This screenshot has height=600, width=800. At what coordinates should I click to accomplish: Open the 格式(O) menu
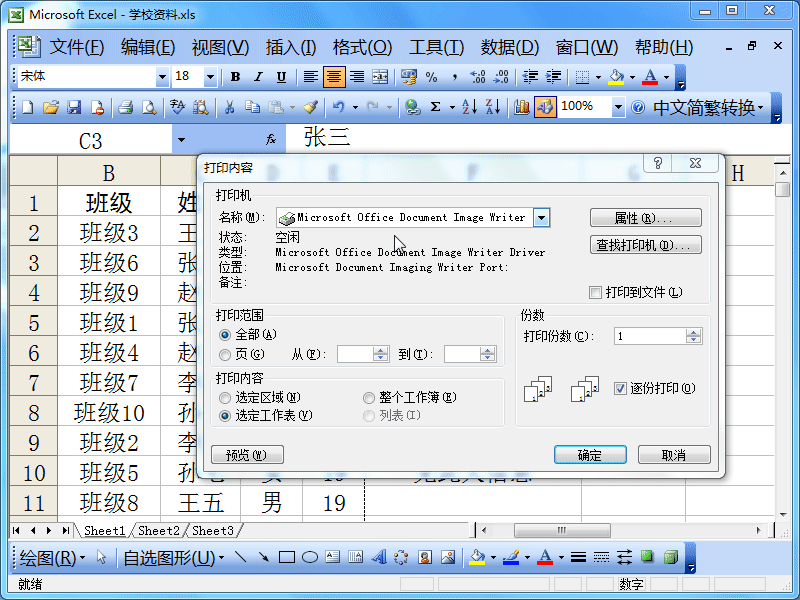362,47
